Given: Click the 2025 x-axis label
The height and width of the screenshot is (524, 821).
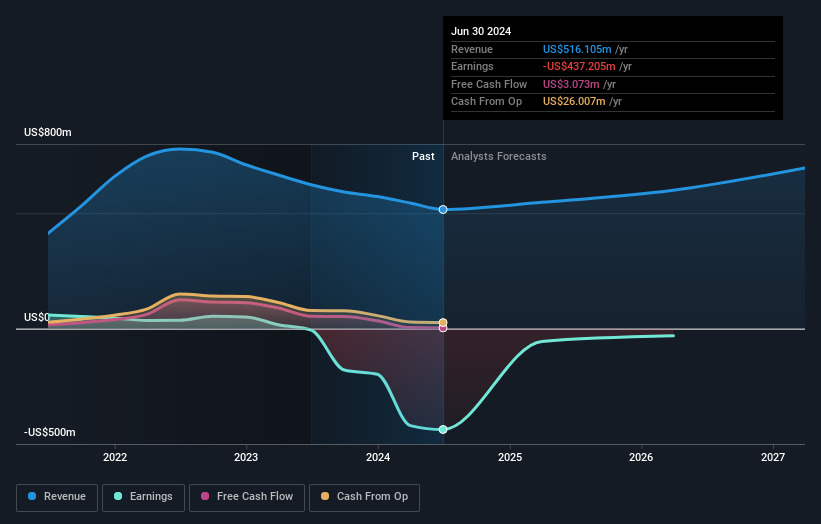Looking at the screenshot, I should pyautogui.click(x=510, y=457).
